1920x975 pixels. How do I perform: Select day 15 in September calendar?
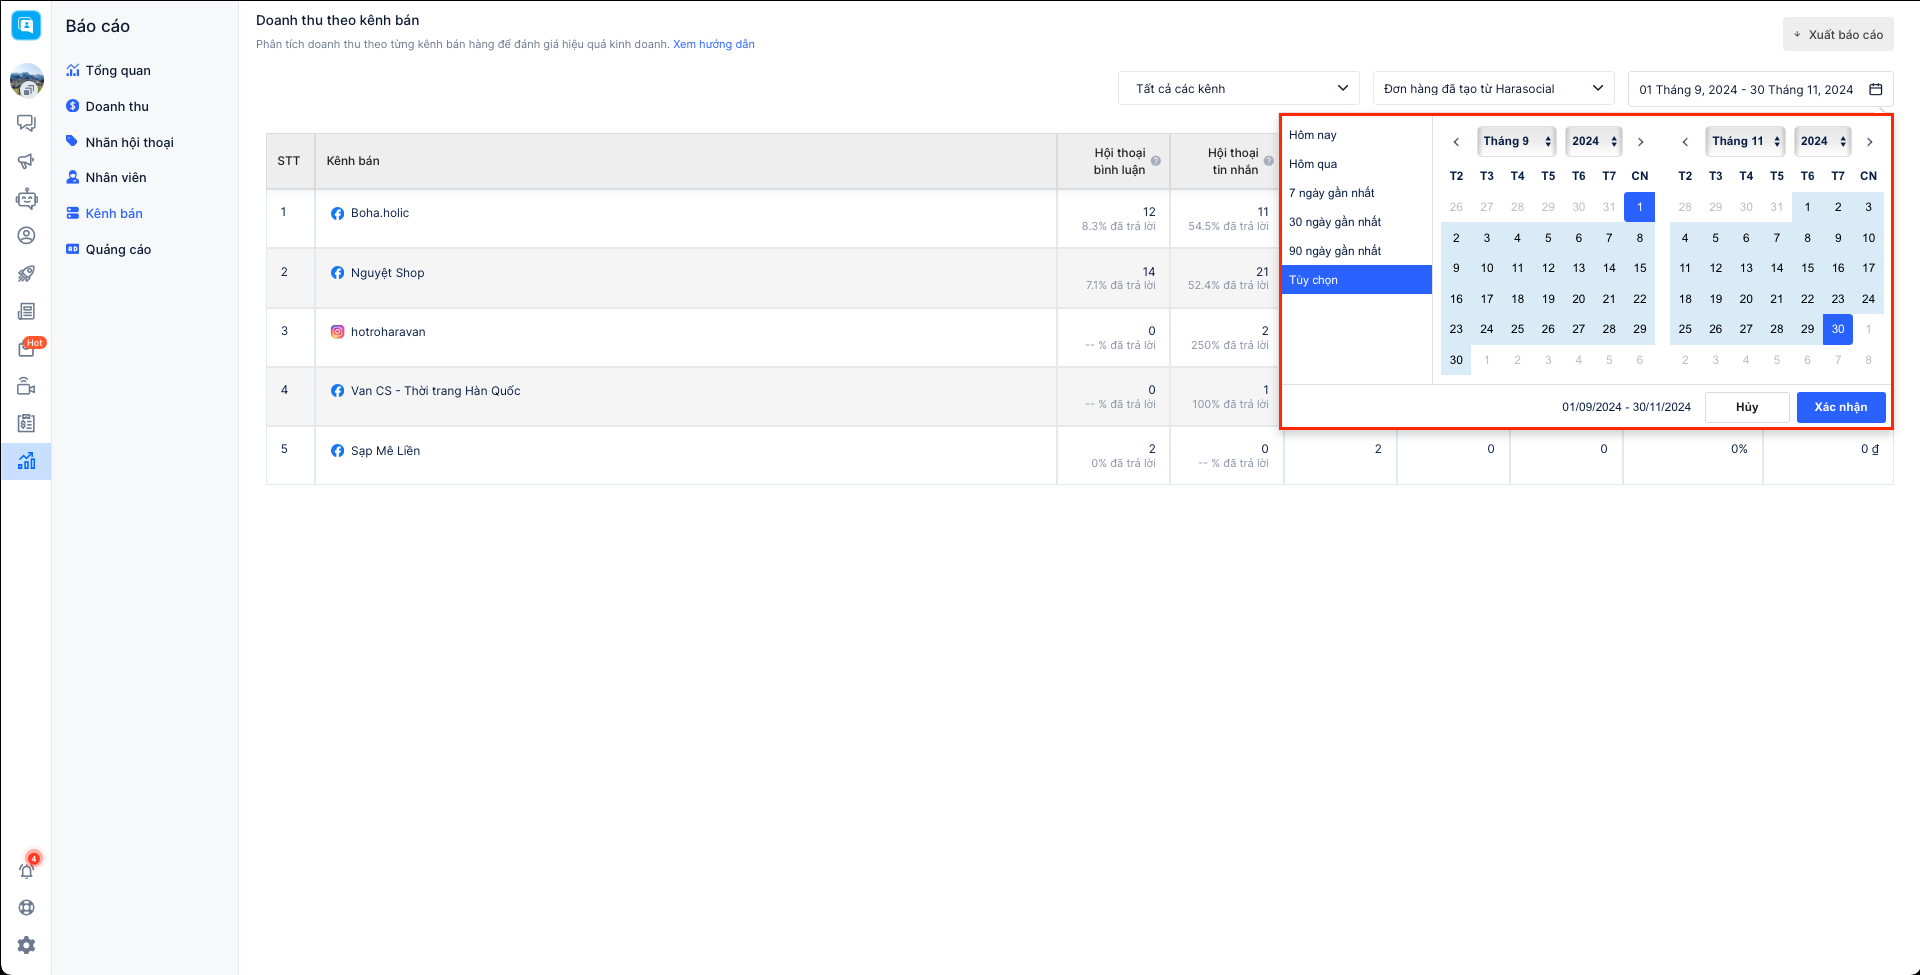point(1640,268)
